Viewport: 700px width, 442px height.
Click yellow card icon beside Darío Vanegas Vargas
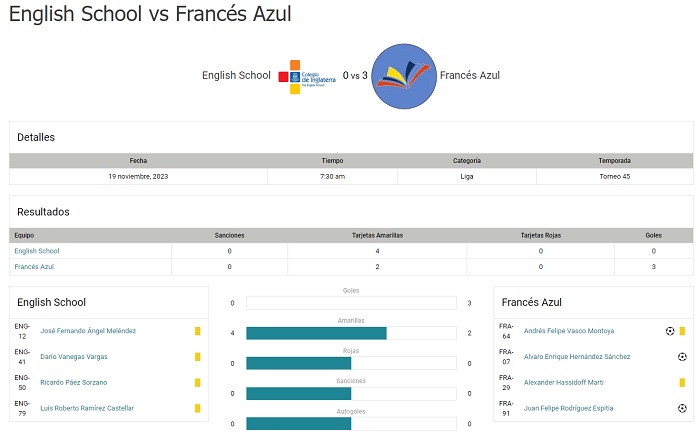pyautogui.click(x=198, y=356)
